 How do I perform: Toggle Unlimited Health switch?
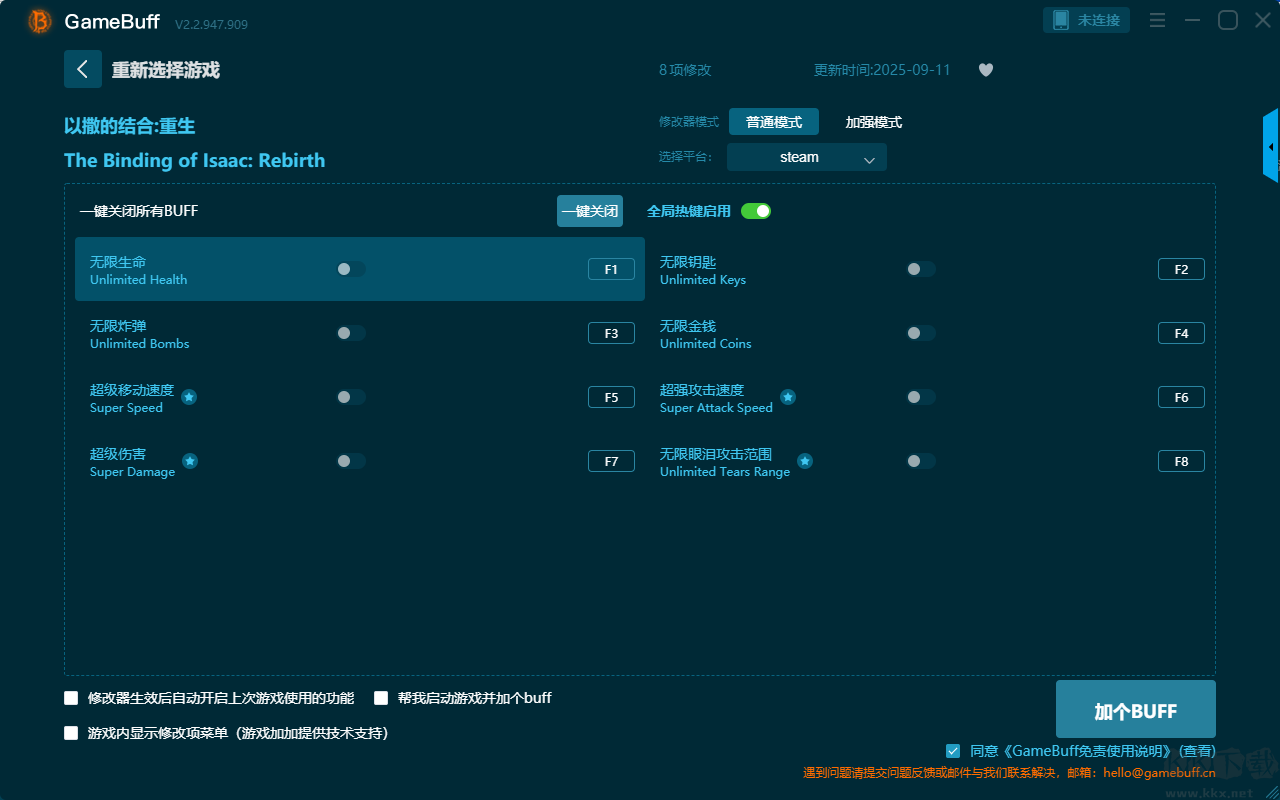pos(351,269)
